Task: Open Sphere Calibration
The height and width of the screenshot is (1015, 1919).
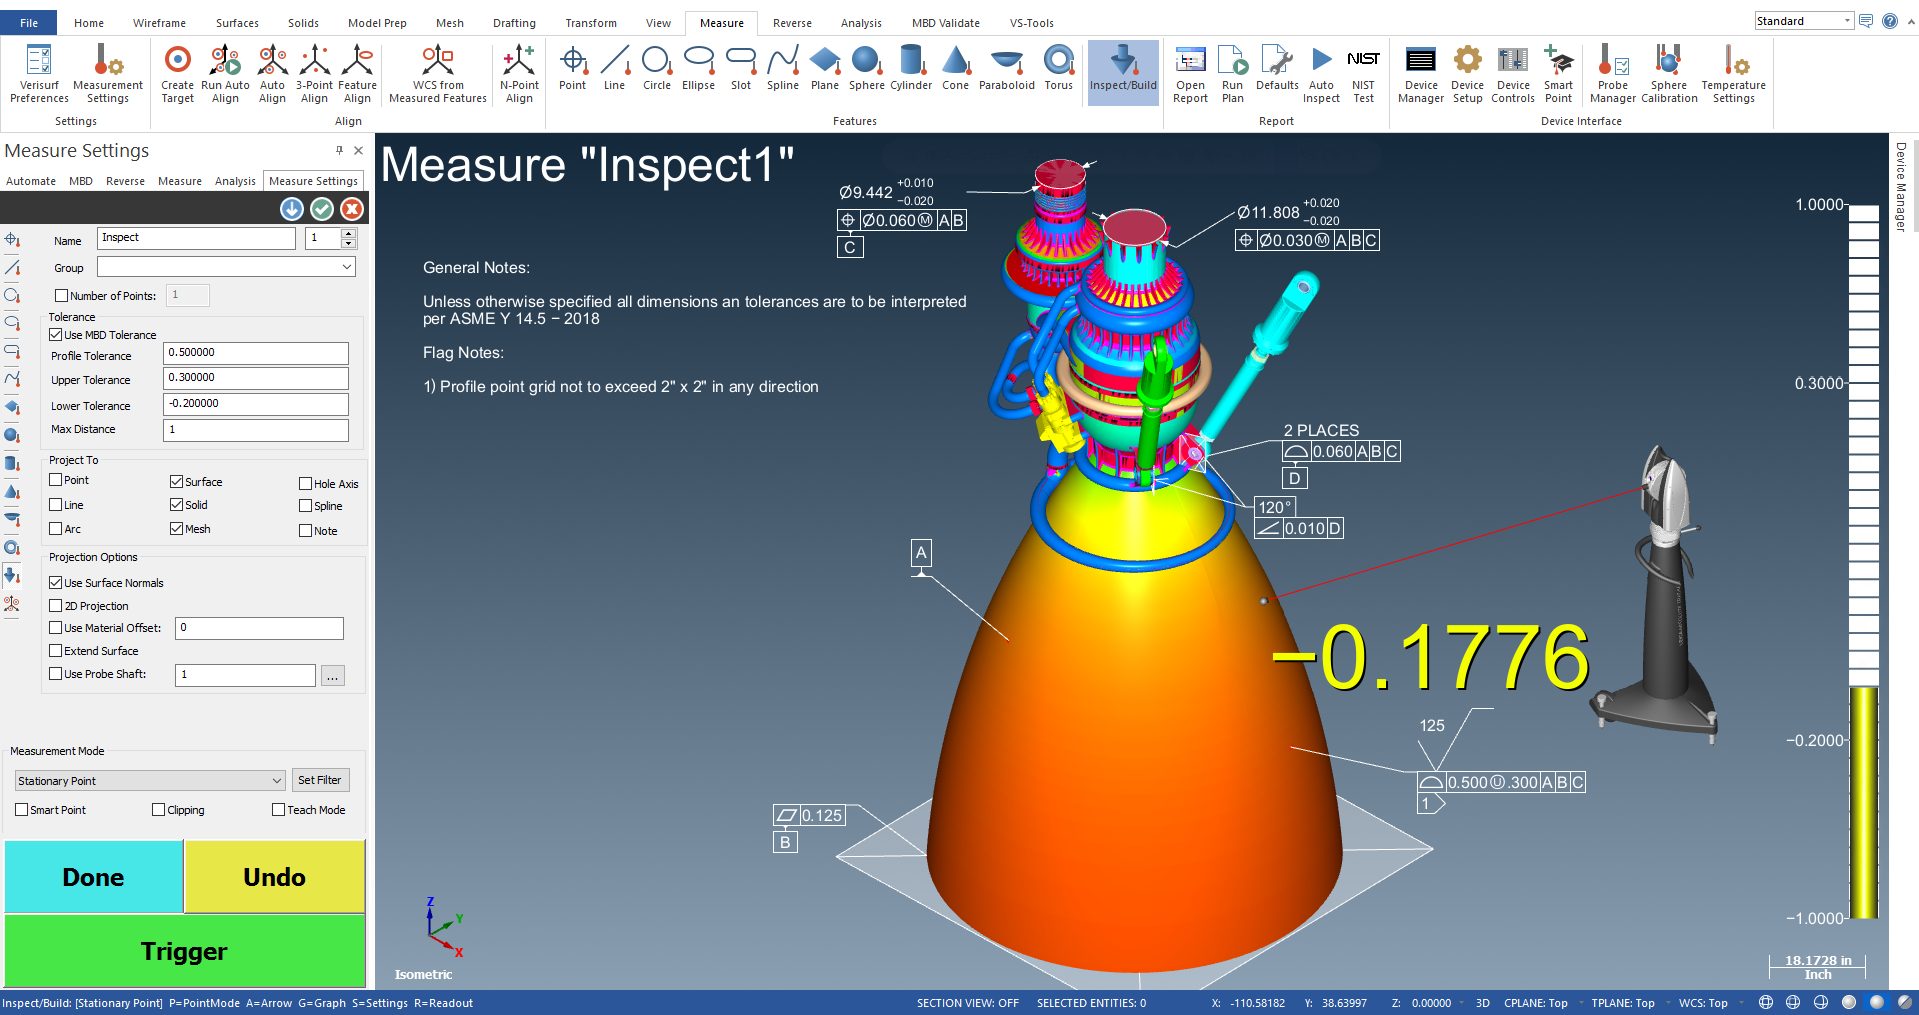Action: pos(1667,70)
